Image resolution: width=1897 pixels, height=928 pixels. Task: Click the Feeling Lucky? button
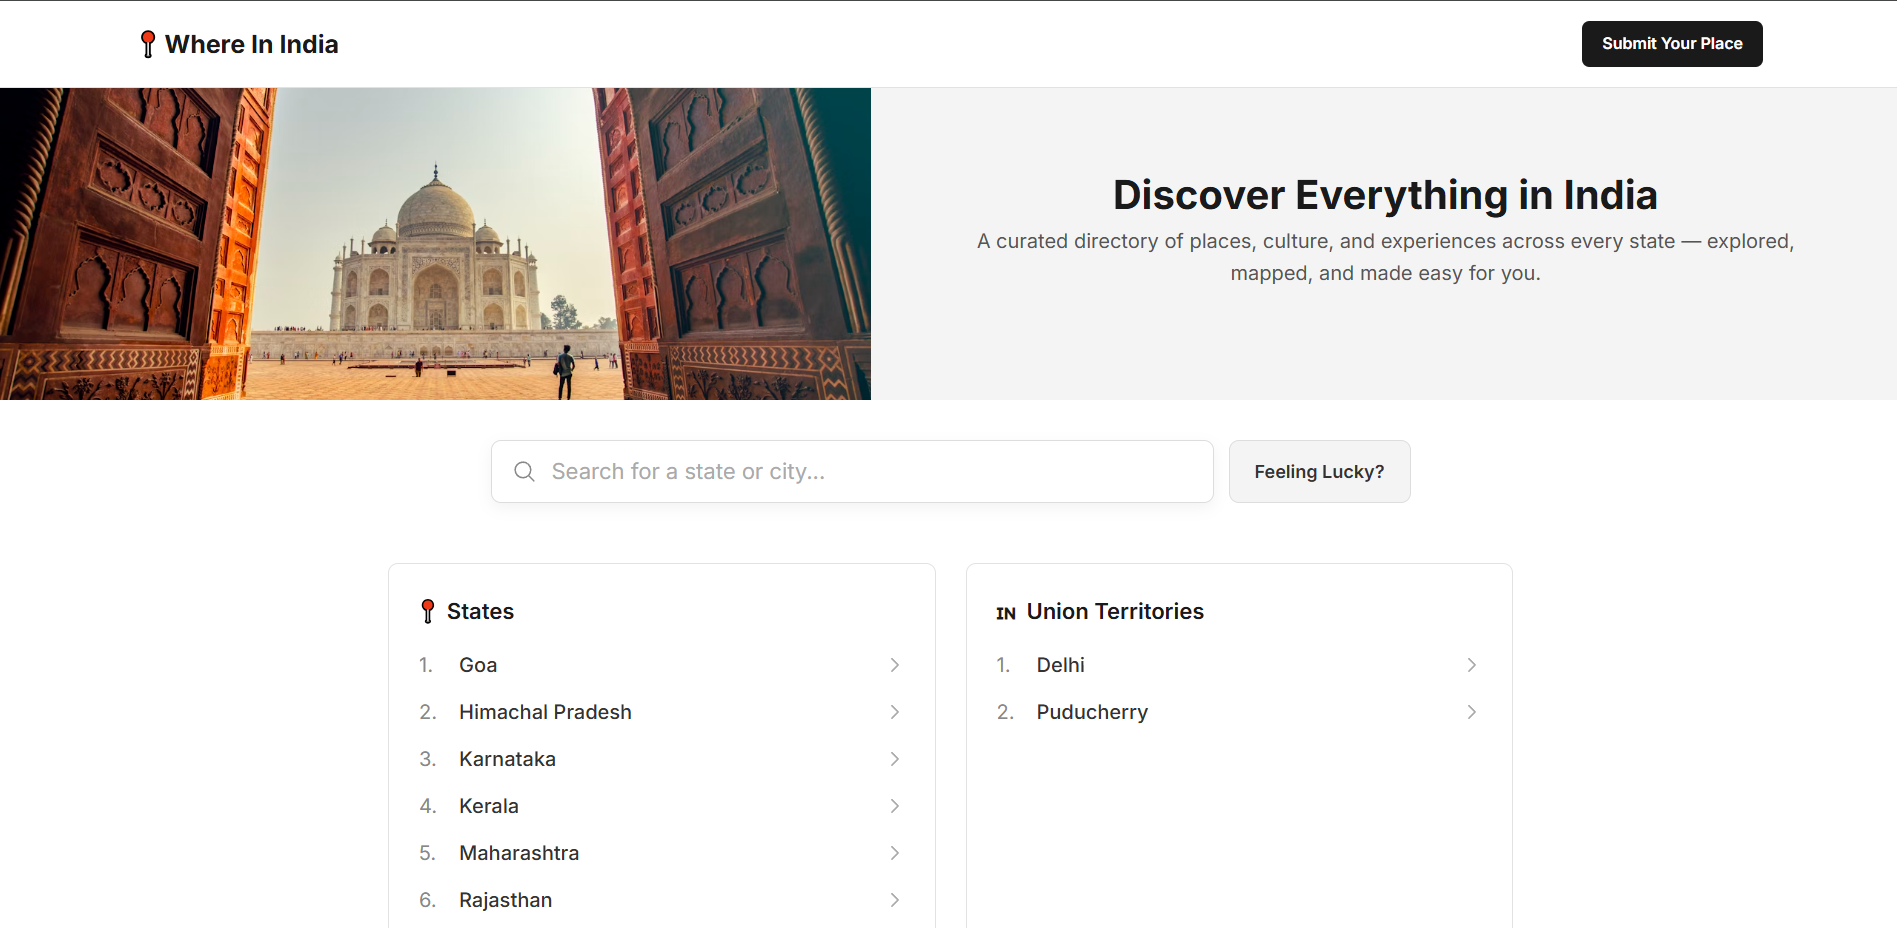coord(1319,471)
